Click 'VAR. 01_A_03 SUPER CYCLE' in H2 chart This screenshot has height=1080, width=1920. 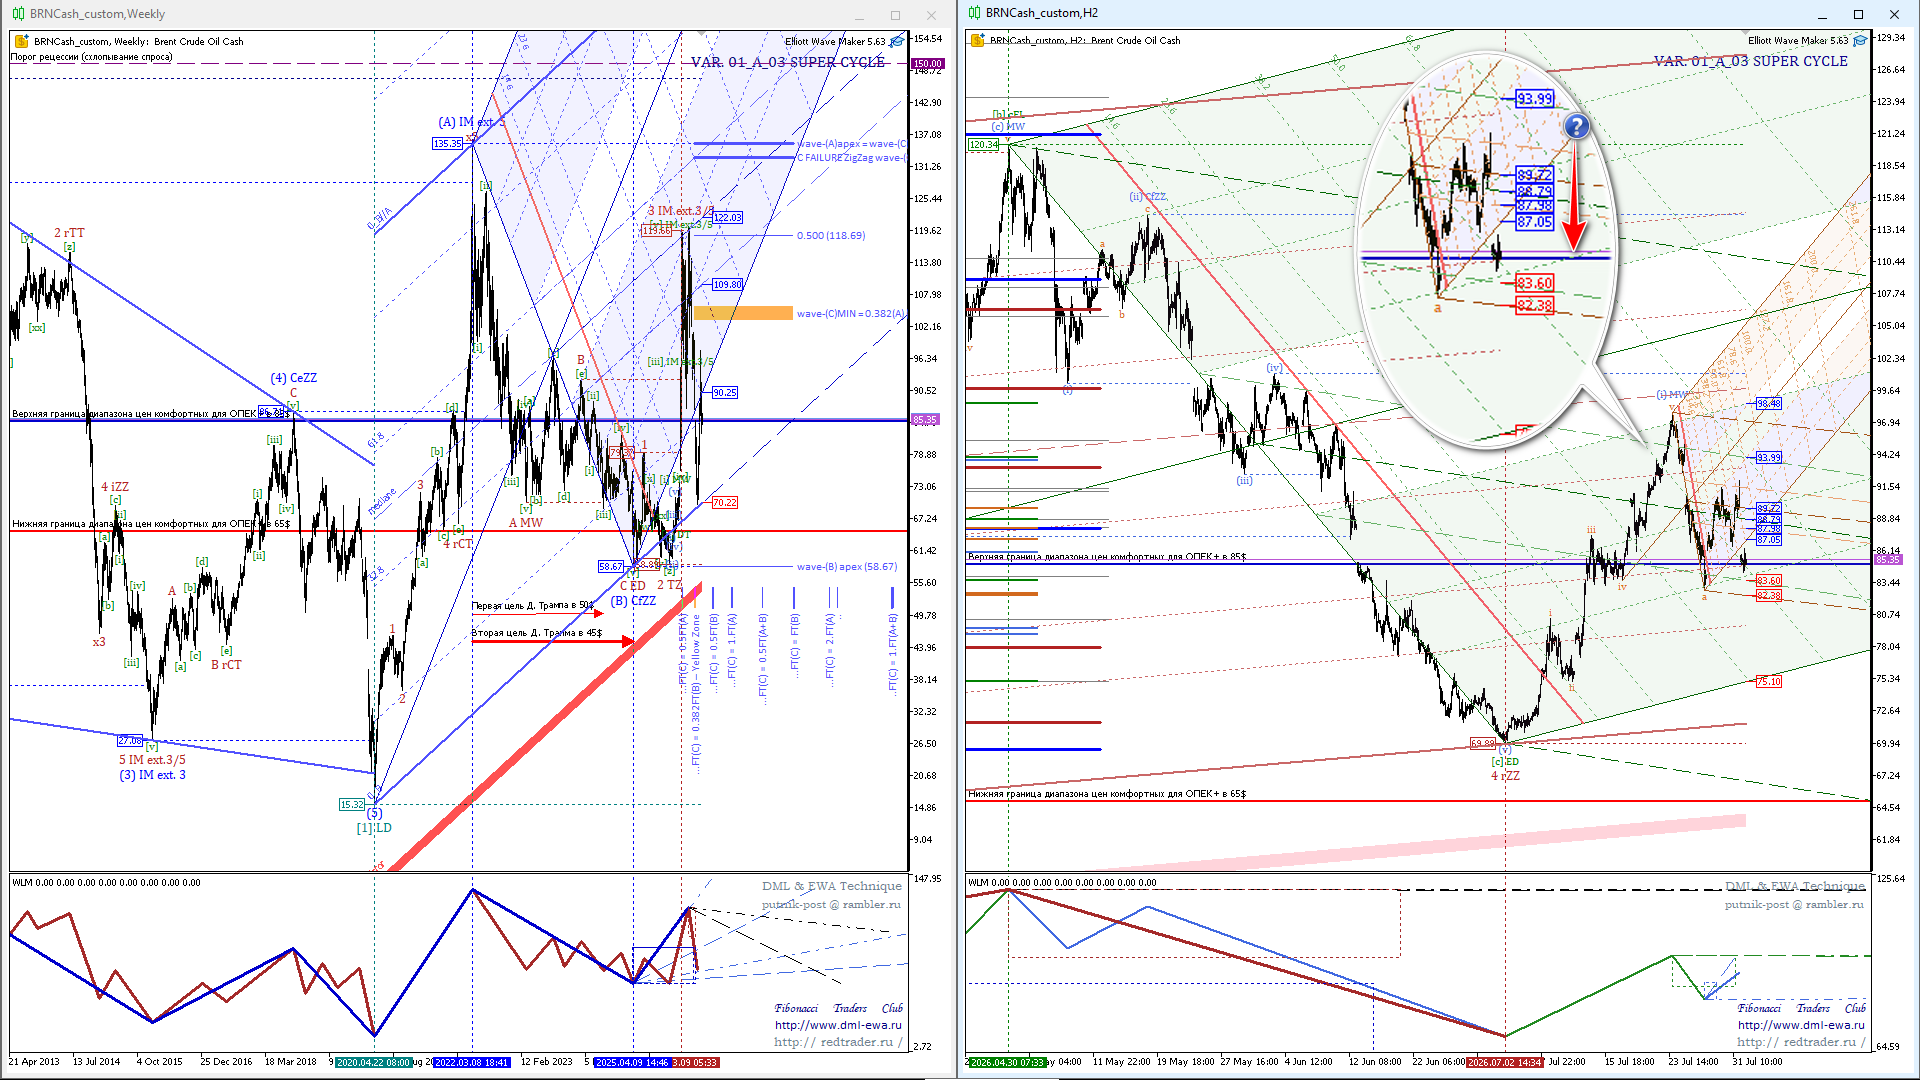[1751, 61]
